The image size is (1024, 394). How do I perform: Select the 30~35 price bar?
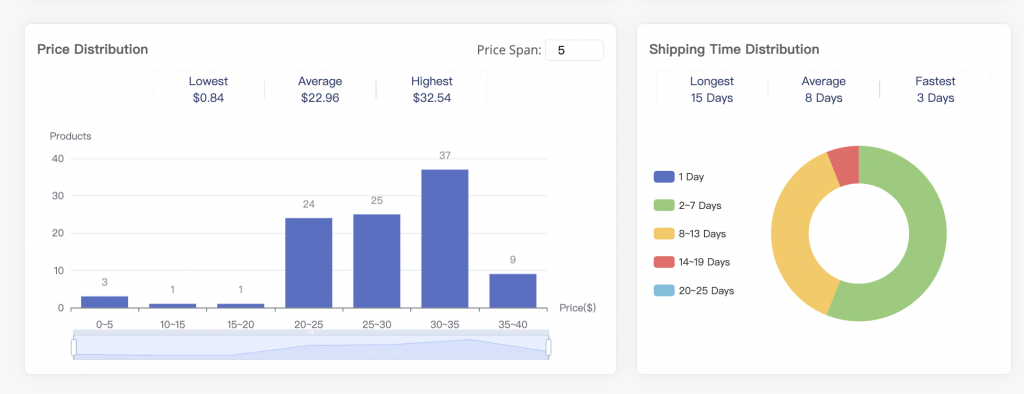(x=445, y=238)
